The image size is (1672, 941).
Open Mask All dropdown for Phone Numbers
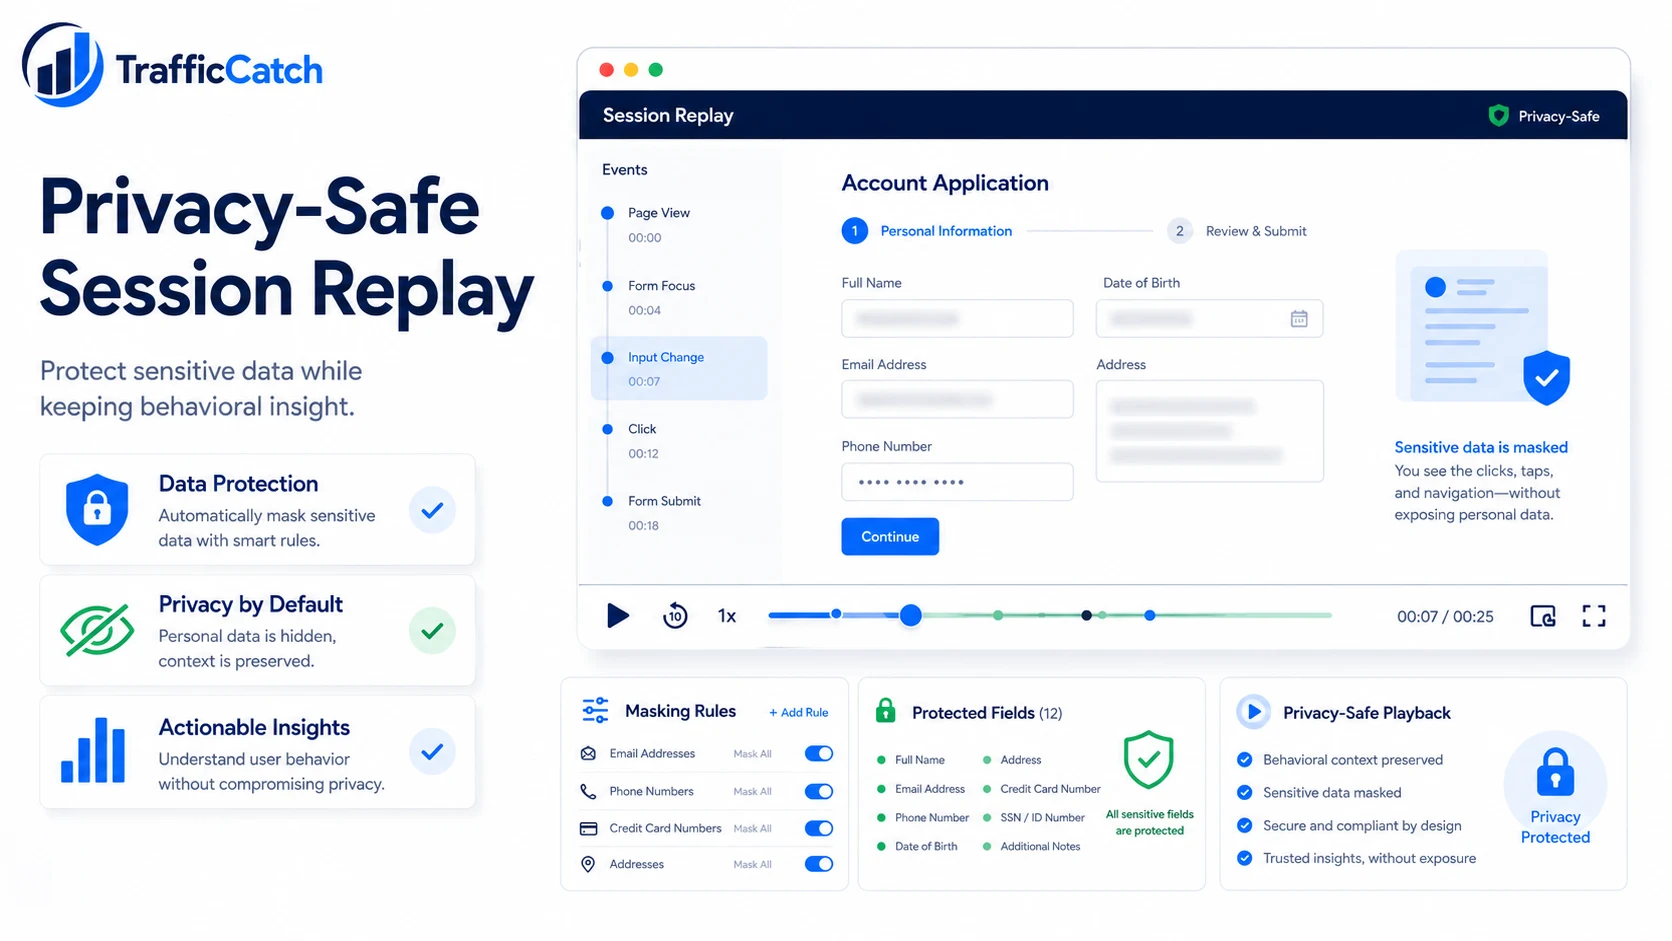[752, 791]
